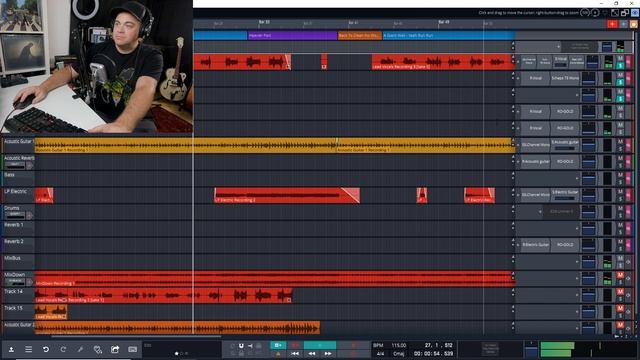Open the wrench settings icon
Viewport: 640px width, 360px height.
80,349
